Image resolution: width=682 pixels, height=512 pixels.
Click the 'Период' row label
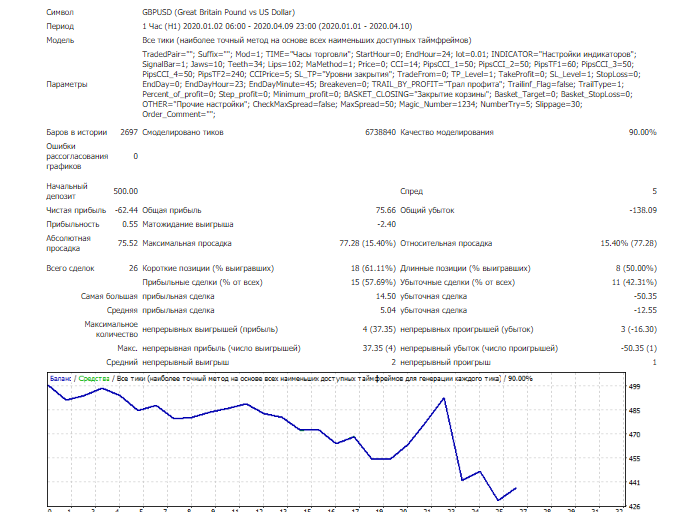60,26
